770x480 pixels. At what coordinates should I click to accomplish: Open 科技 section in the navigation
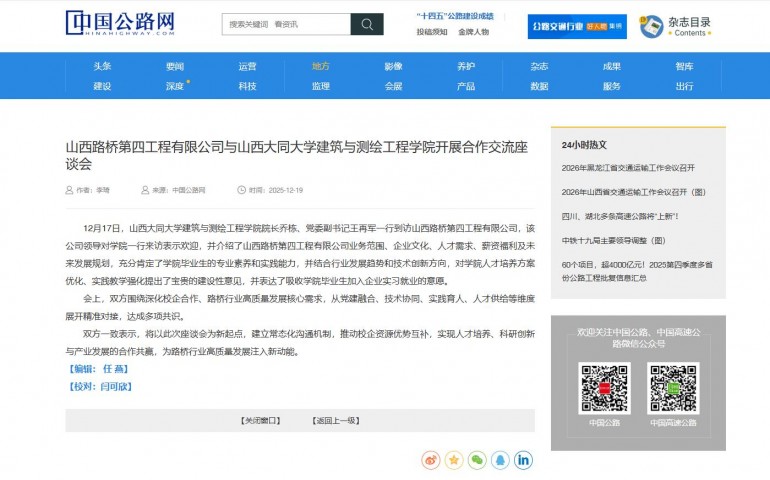click(247, 86)
